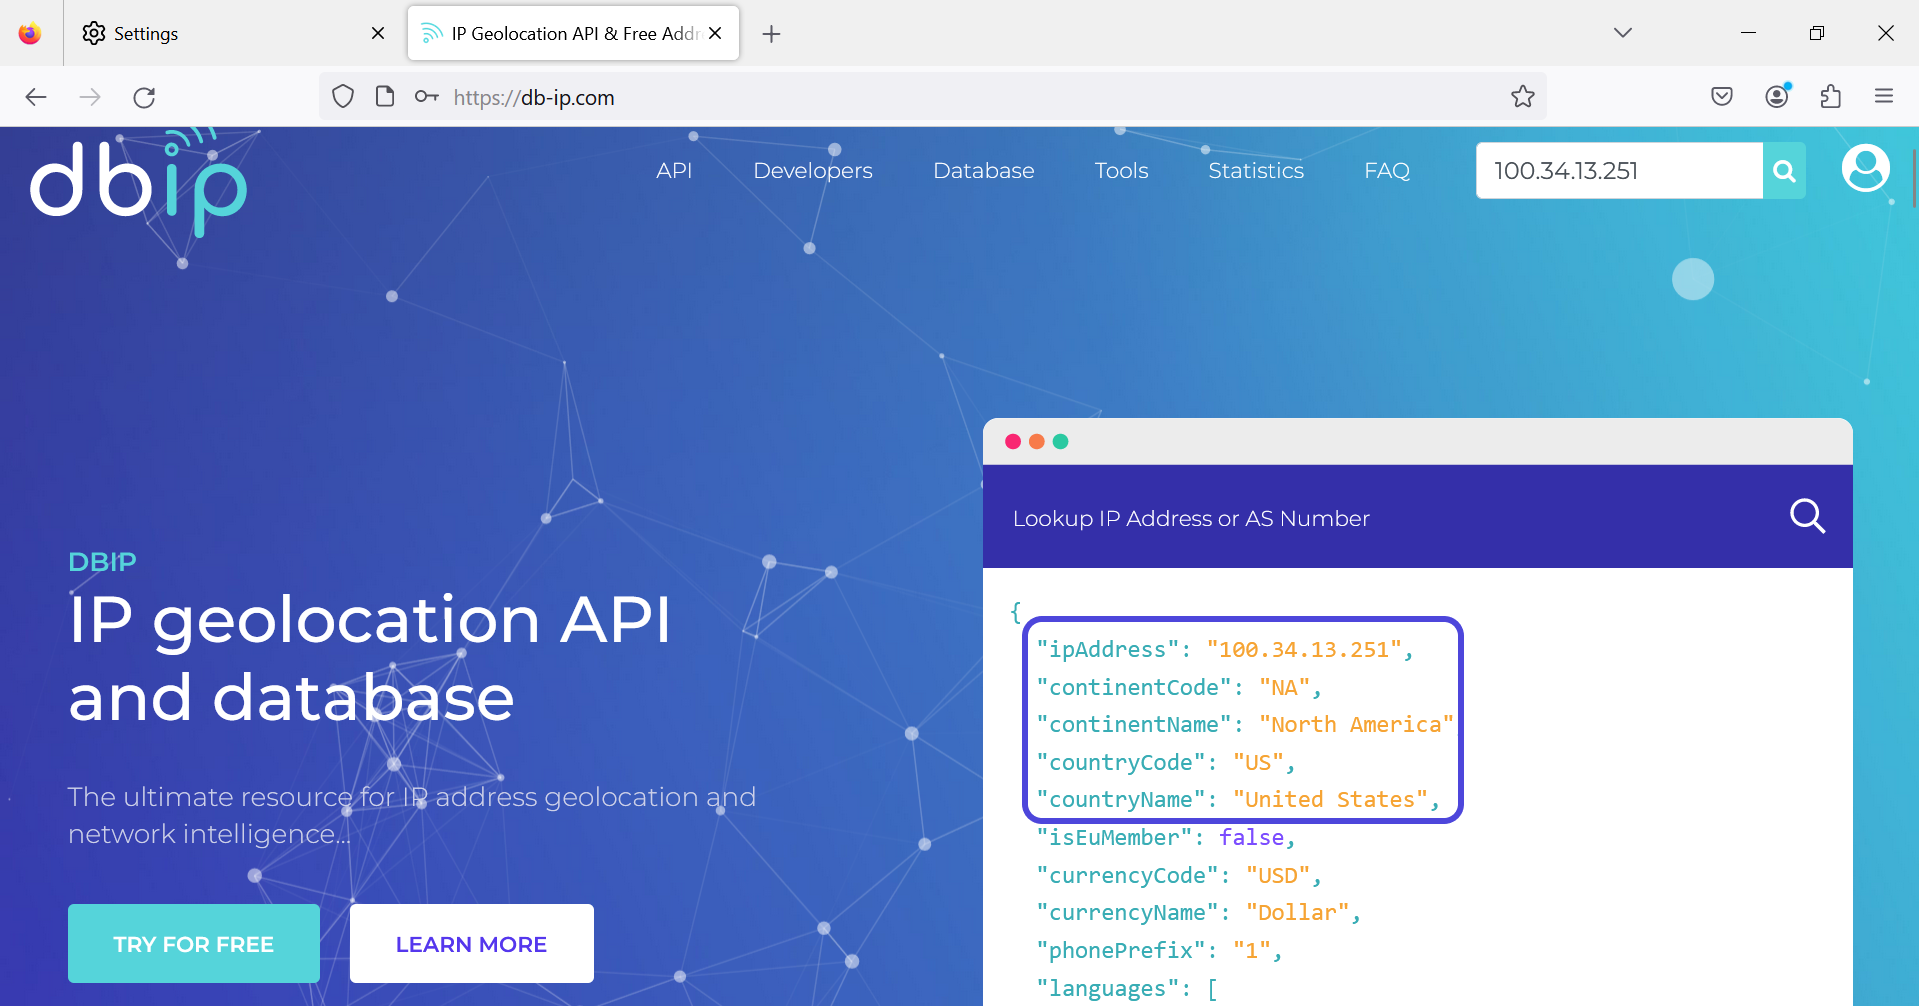Go forward to the next page

point(90,97)
